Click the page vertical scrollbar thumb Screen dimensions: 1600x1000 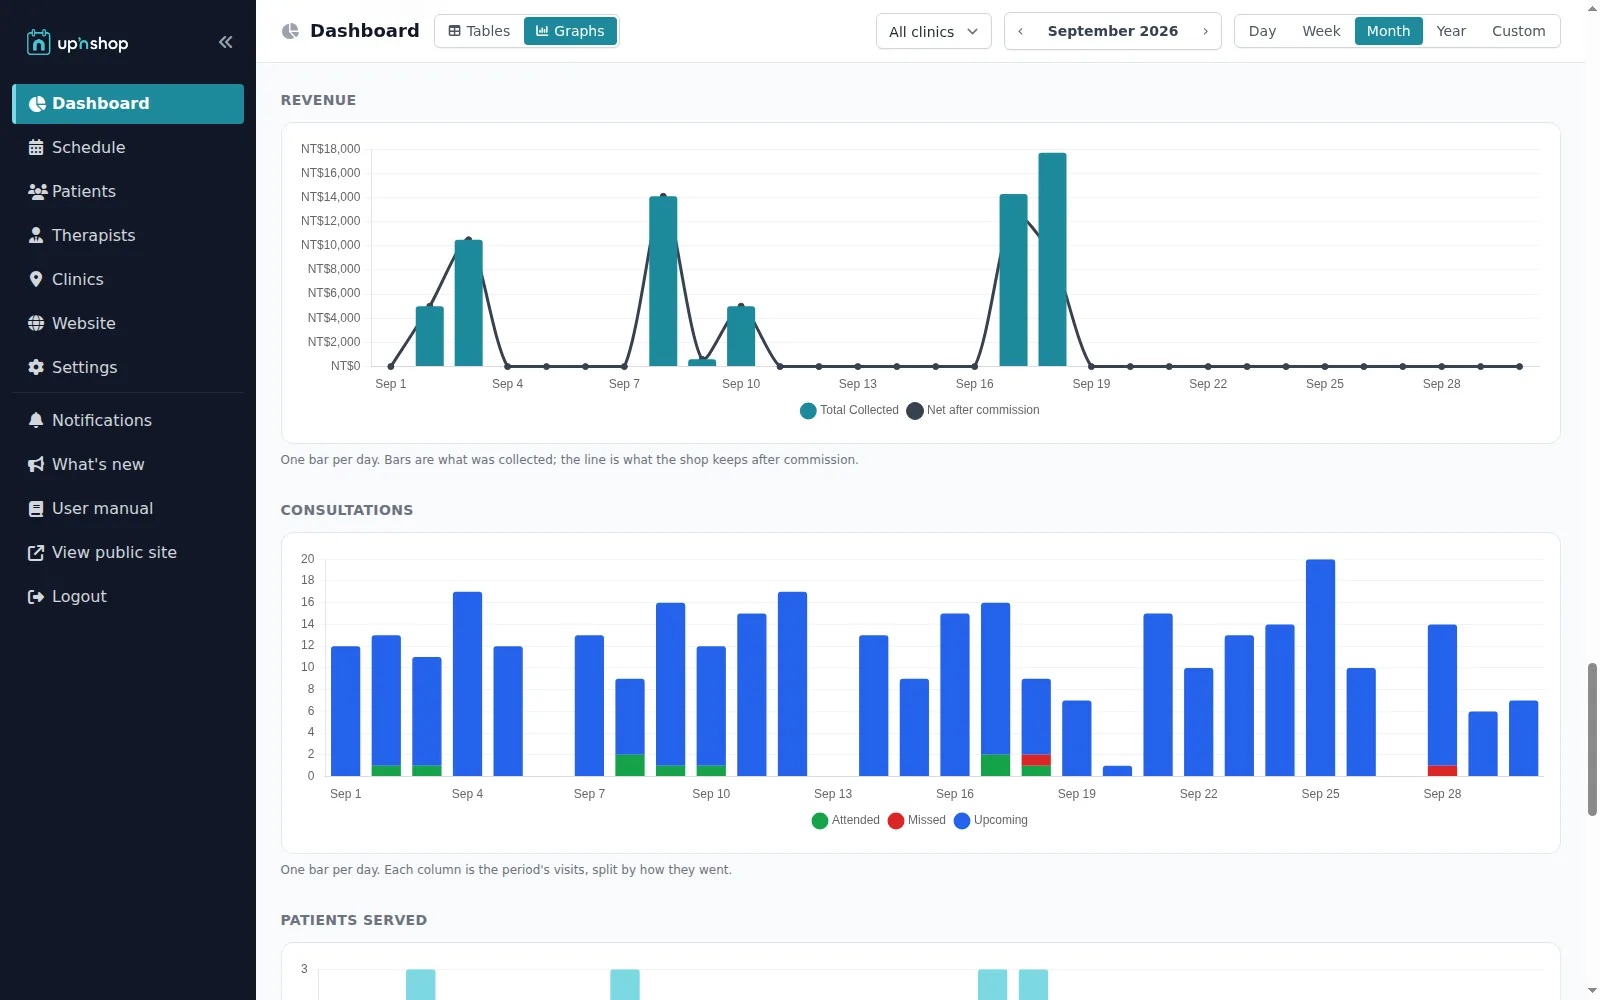pos(1592,739)
